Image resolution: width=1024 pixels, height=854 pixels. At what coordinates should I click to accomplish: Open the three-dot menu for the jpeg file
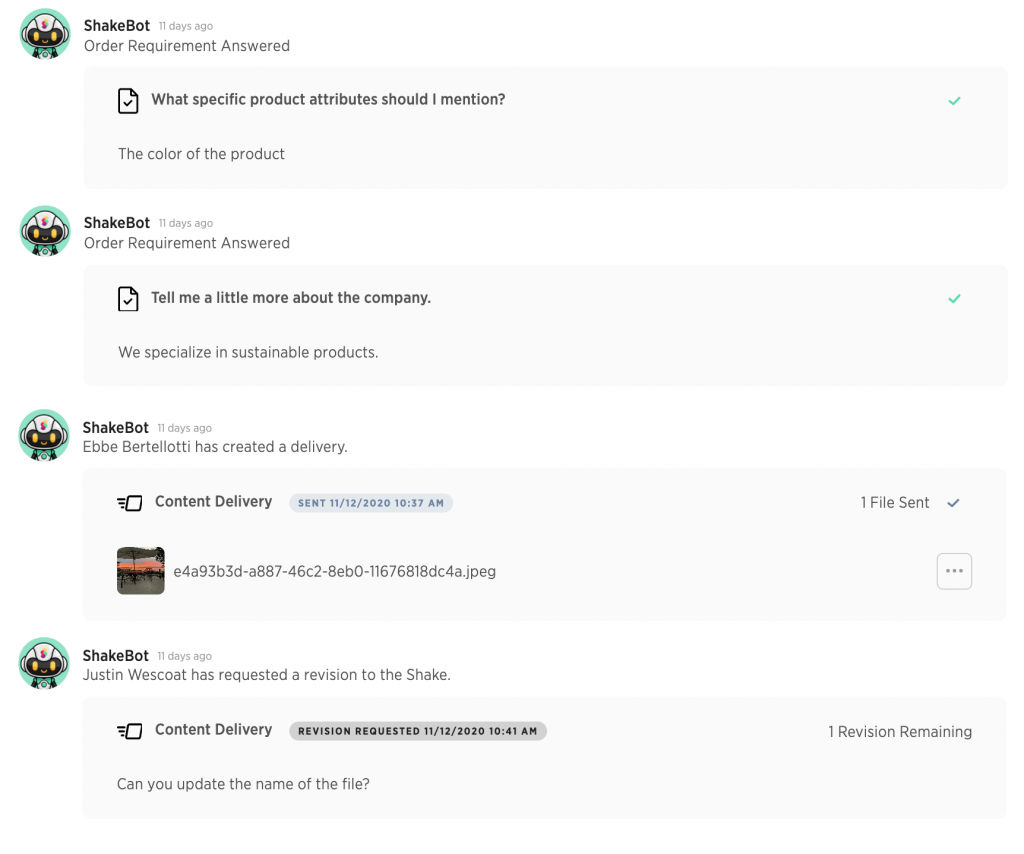tap(954, 571)
